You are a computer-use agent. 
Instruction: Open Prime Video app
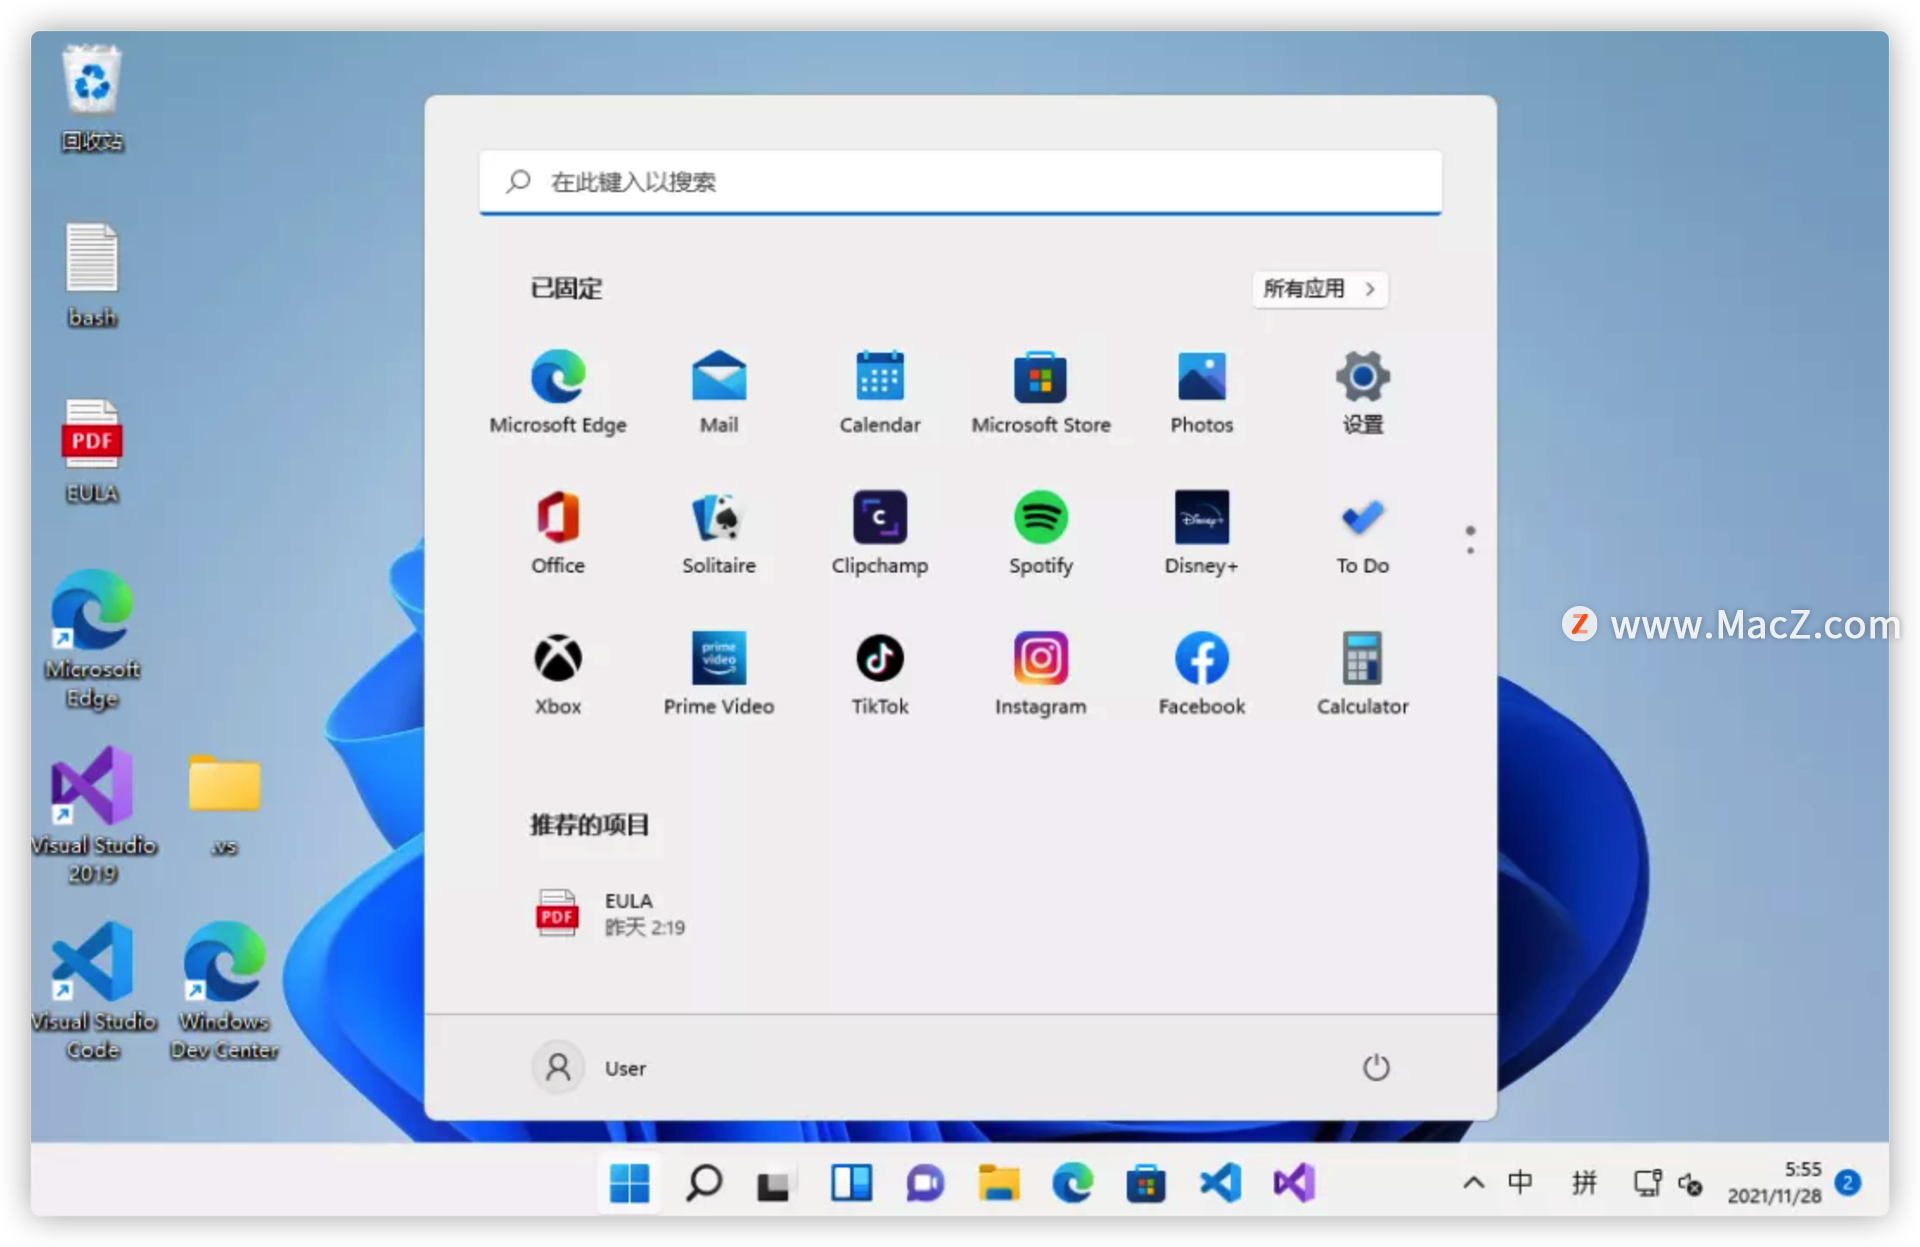point(719,673)
